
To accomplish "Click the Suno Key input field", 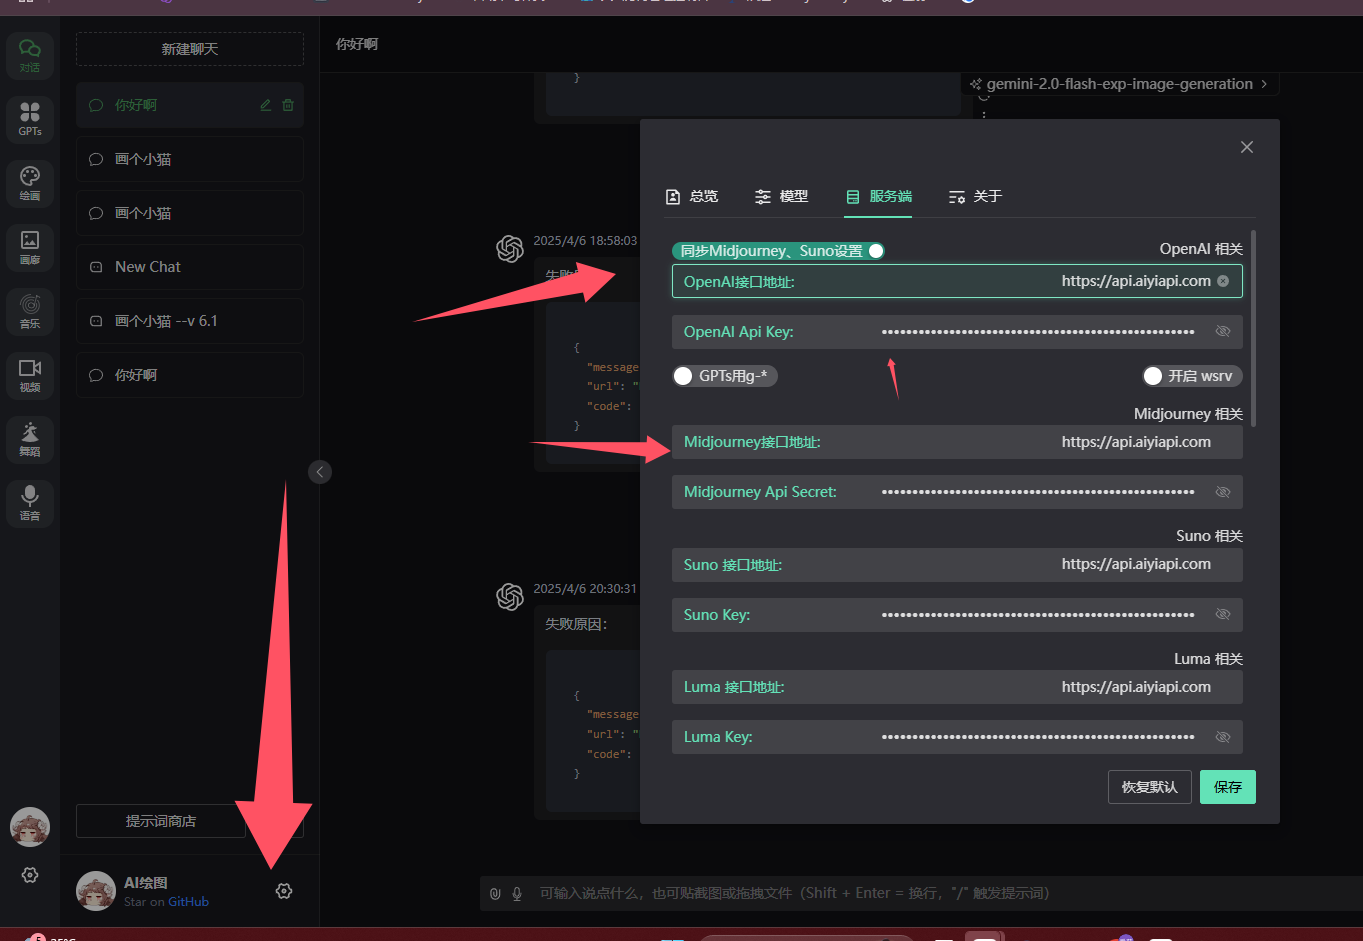I will coord(957,614).
